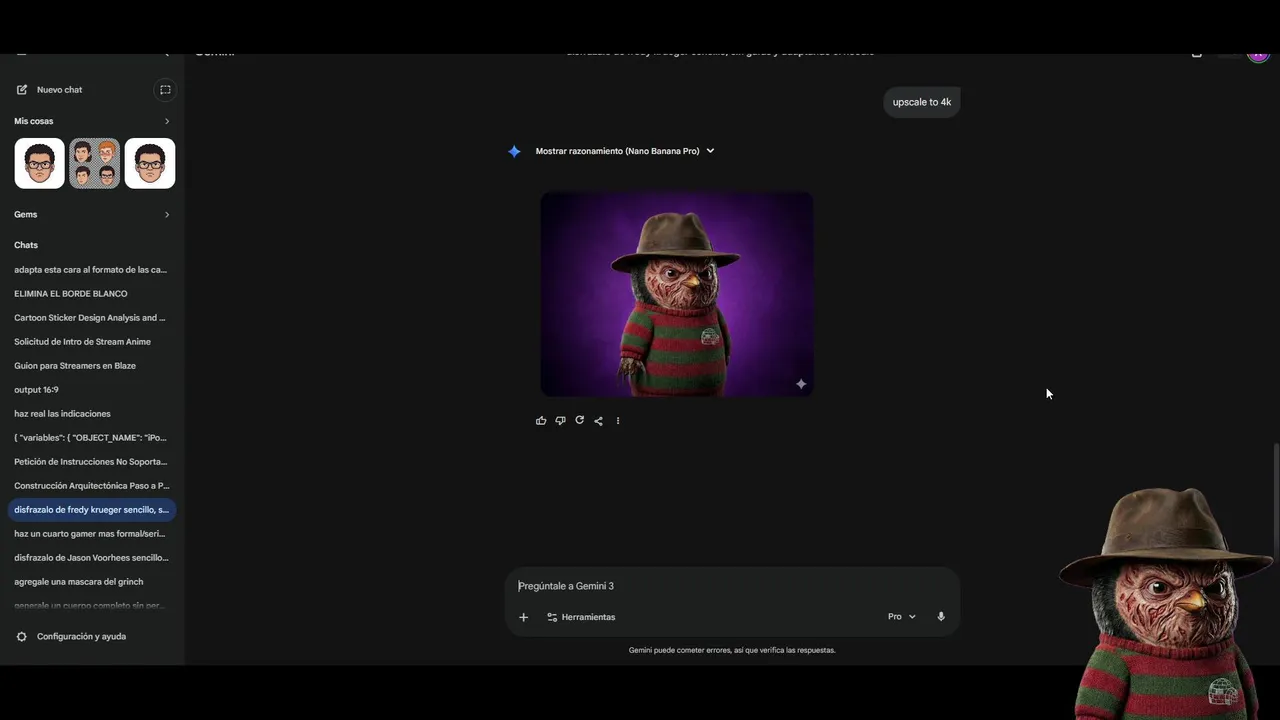
Task: Expand Mostrar razonamiento (Nano Banana Pro) chevron
Action: pyautogui.click(x=710, y=151)
